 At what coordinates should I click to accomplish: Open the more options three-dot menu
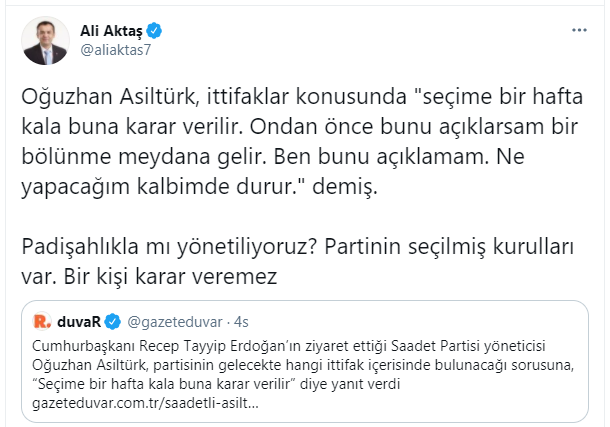[580, 31]
